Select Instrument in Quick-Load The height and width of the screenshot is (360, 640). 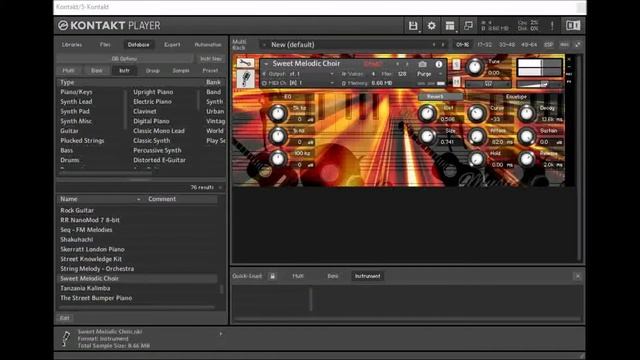367,276
